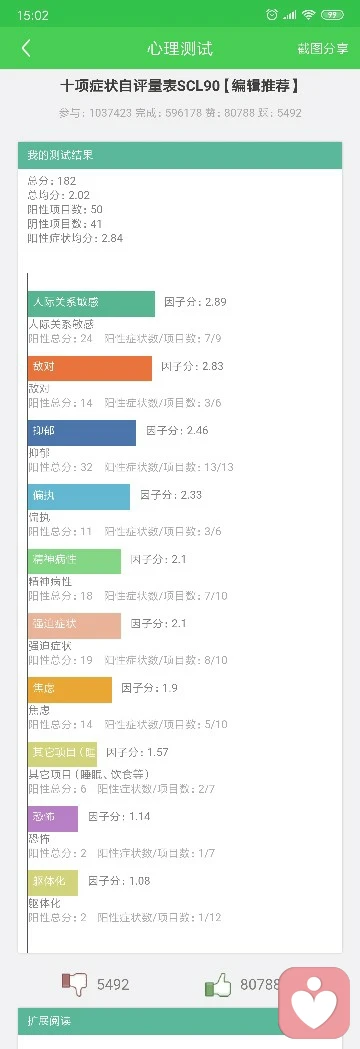Select the dark blue 抑郁 bar

(82, 432)
